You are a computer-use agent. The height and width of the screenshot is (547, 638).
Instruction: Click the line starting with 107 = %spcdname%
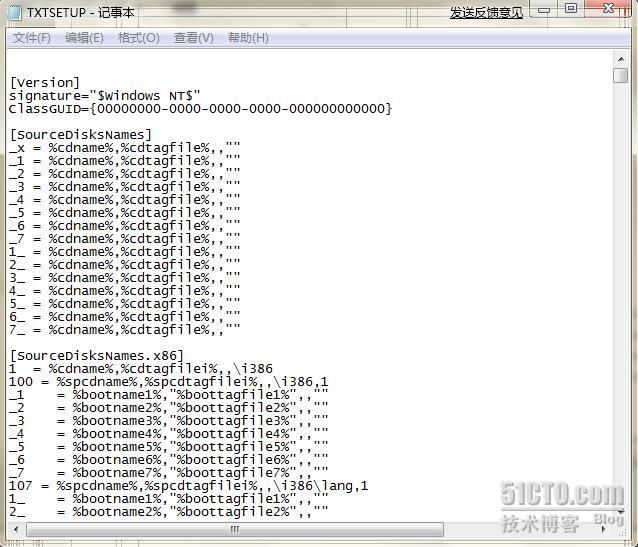[x=188, y=486]
